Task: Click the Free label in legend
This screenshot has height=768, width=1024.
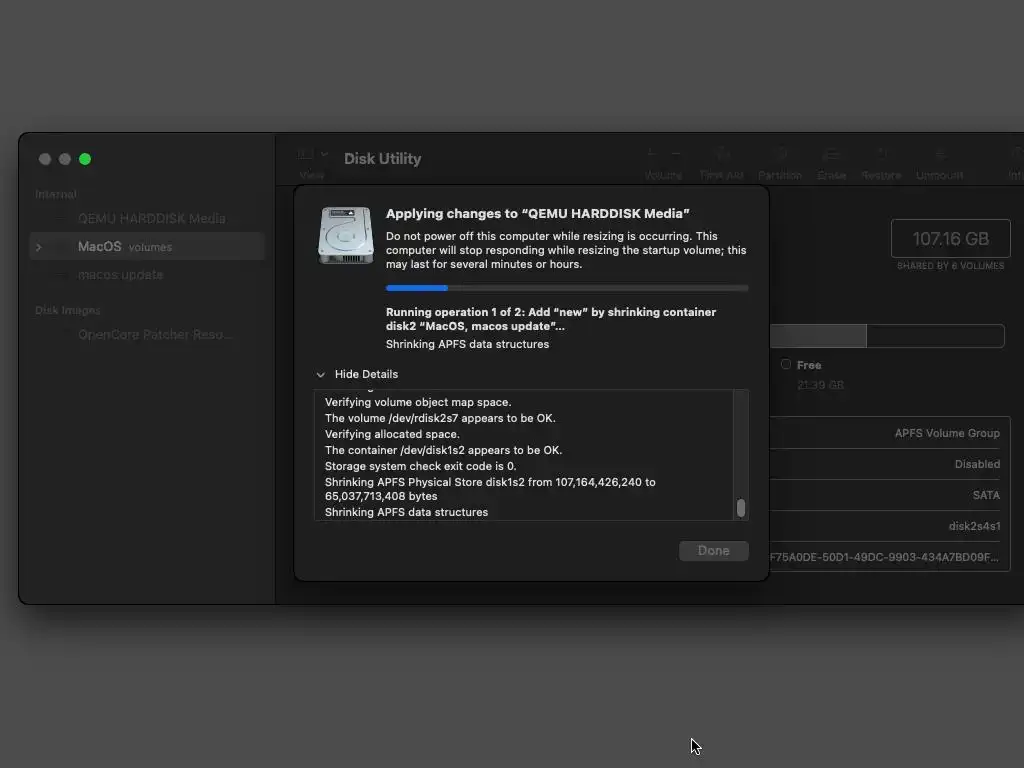Action: 808,365
